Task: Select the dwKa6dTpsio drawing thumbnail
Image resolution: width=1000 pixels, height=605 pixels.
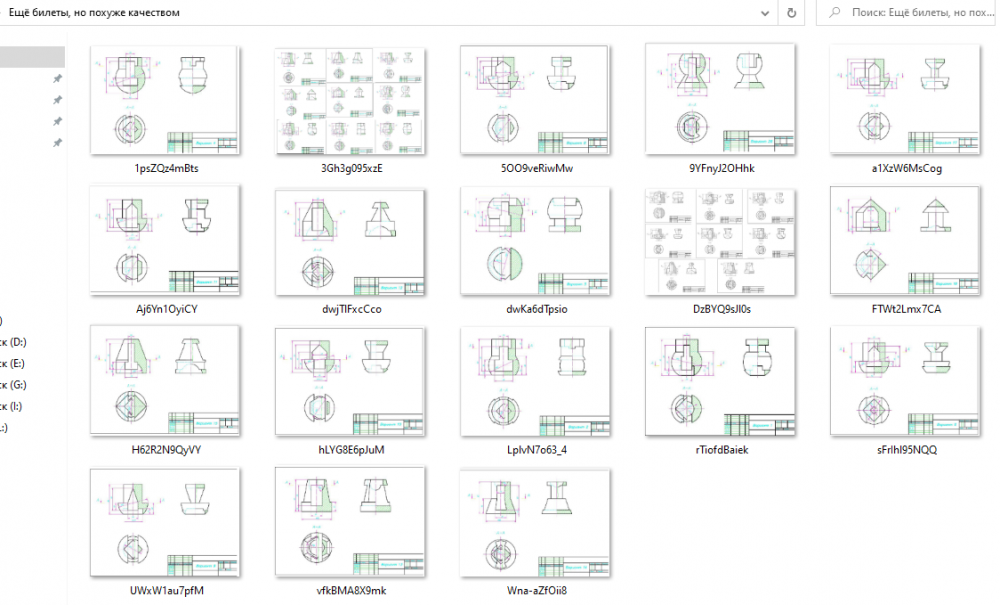Action: click(x=535, y=242)
